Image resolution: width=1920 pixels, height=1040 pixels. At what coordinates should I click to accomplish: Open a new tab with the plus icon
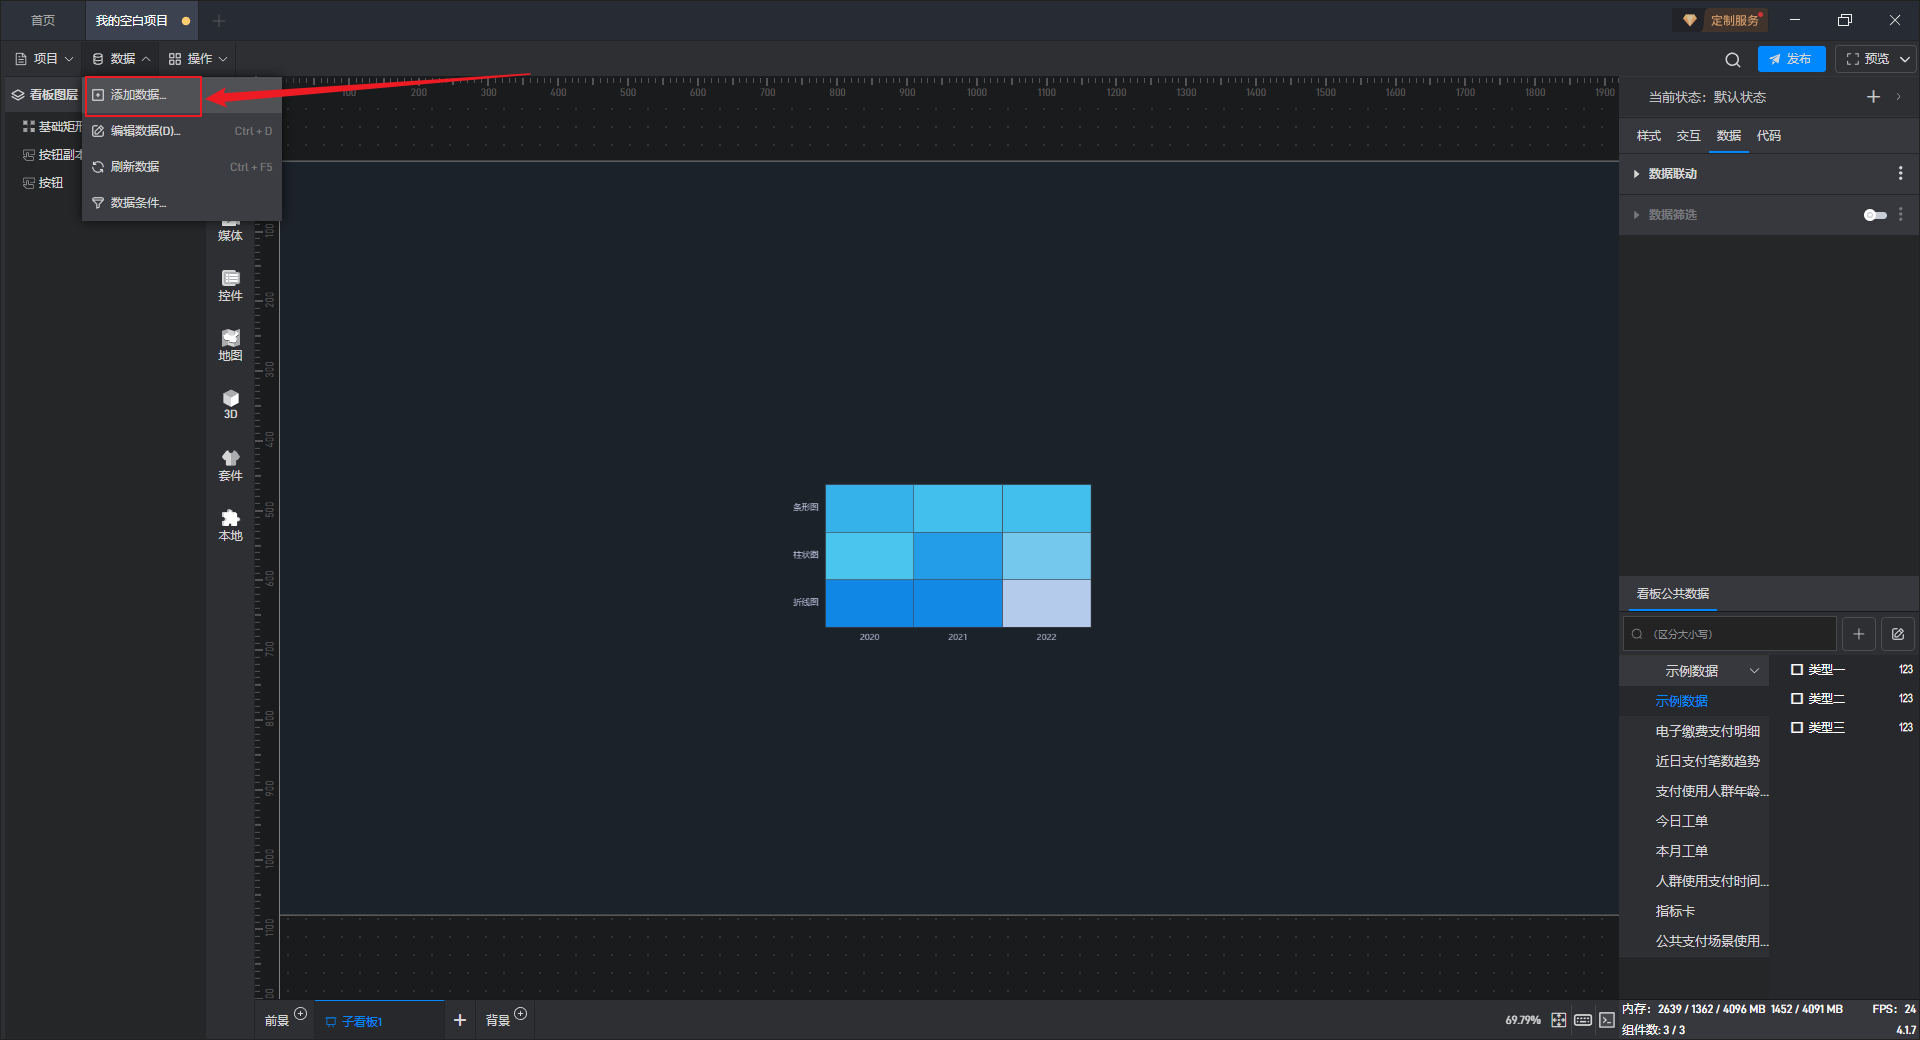point(219,20)
